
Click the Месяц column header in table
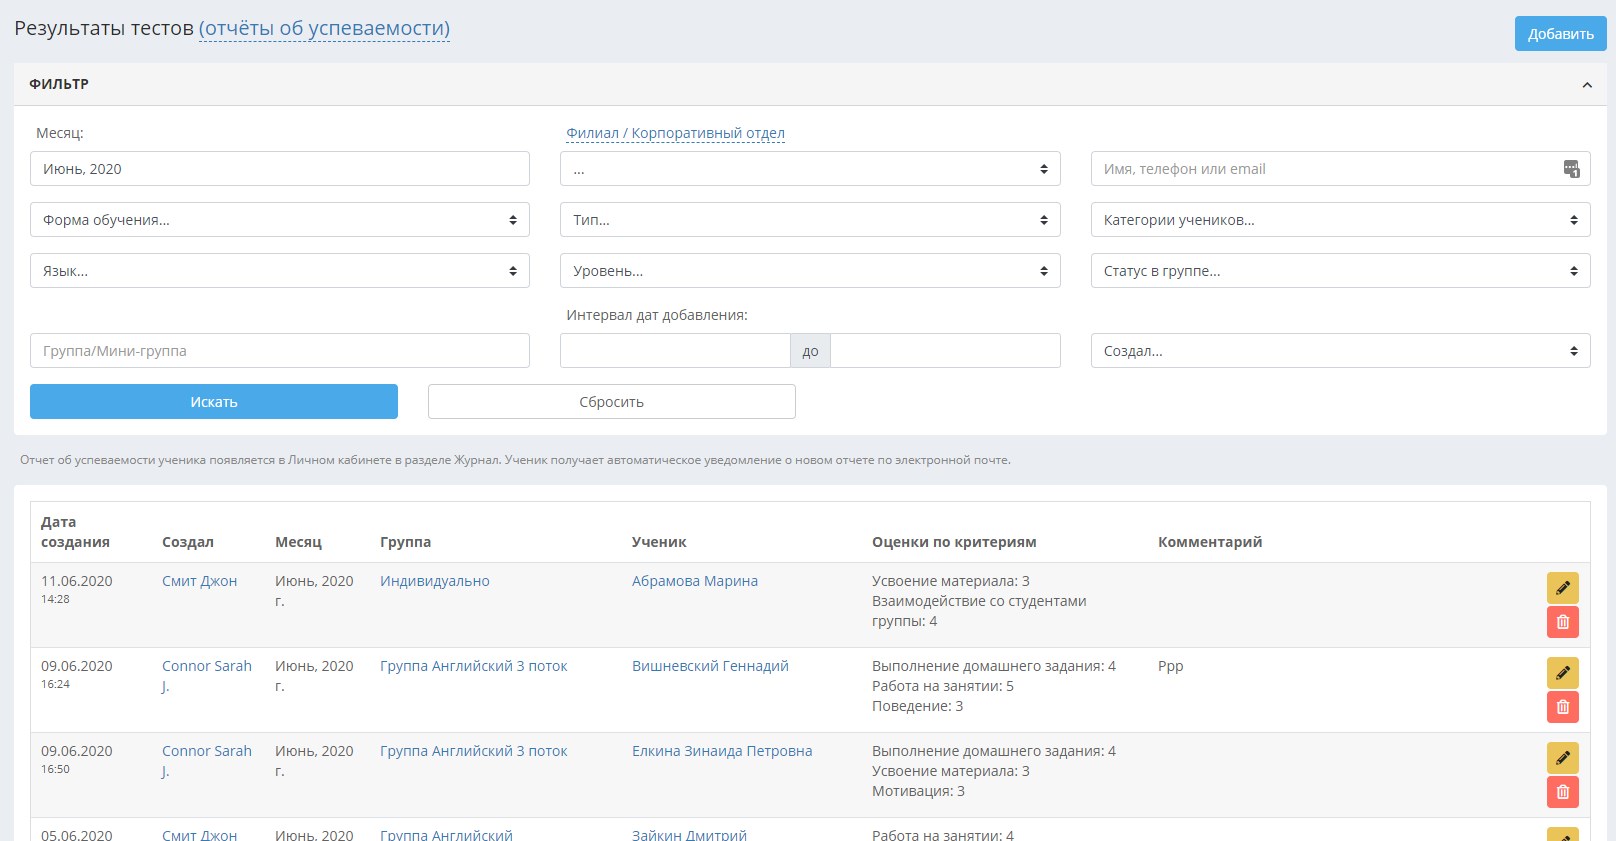click(x=298, y=542)
